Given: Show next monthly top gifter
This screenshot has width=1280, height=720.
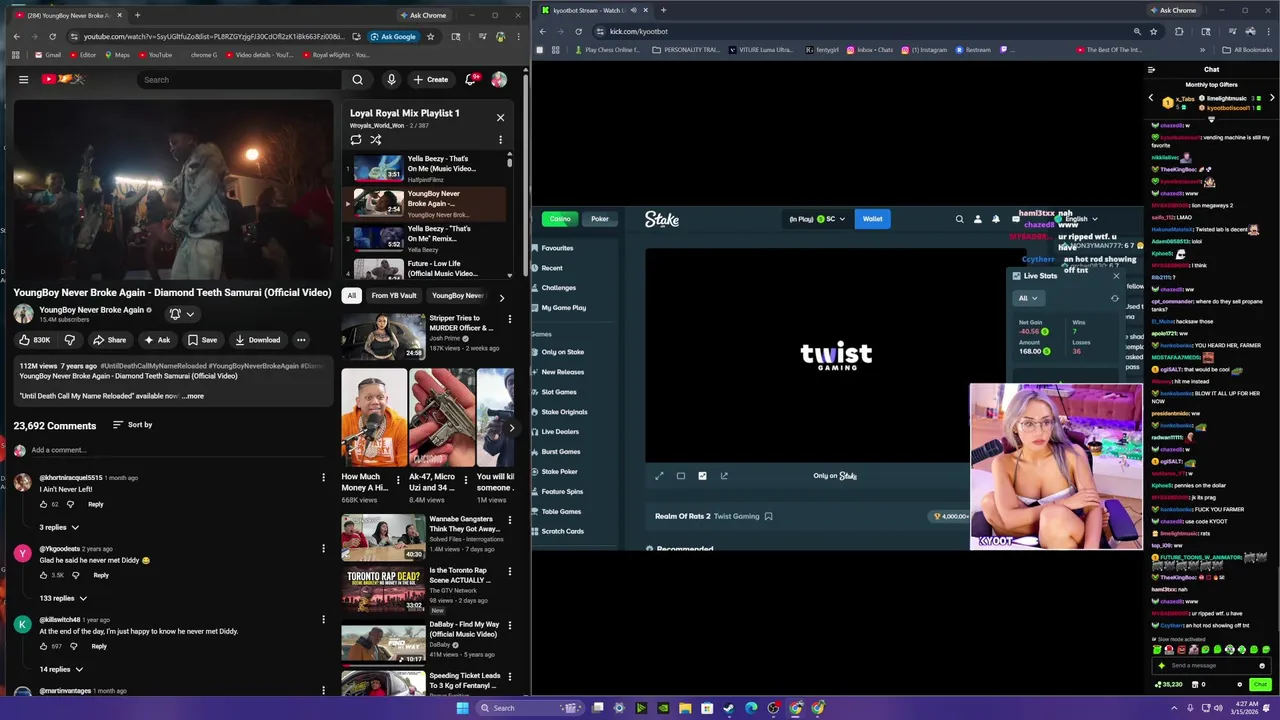Looking at the screenshot, I should click(x=1272, y=99).
